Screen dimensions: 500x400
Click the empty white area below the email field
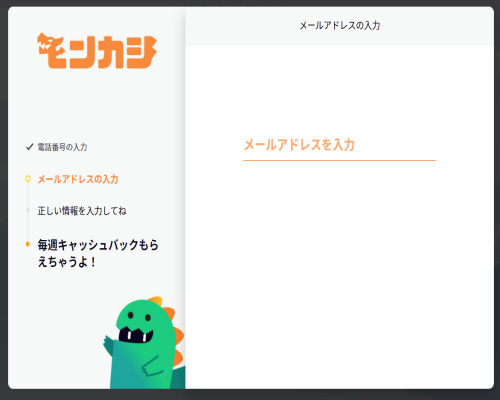click(x=339, y=273)
